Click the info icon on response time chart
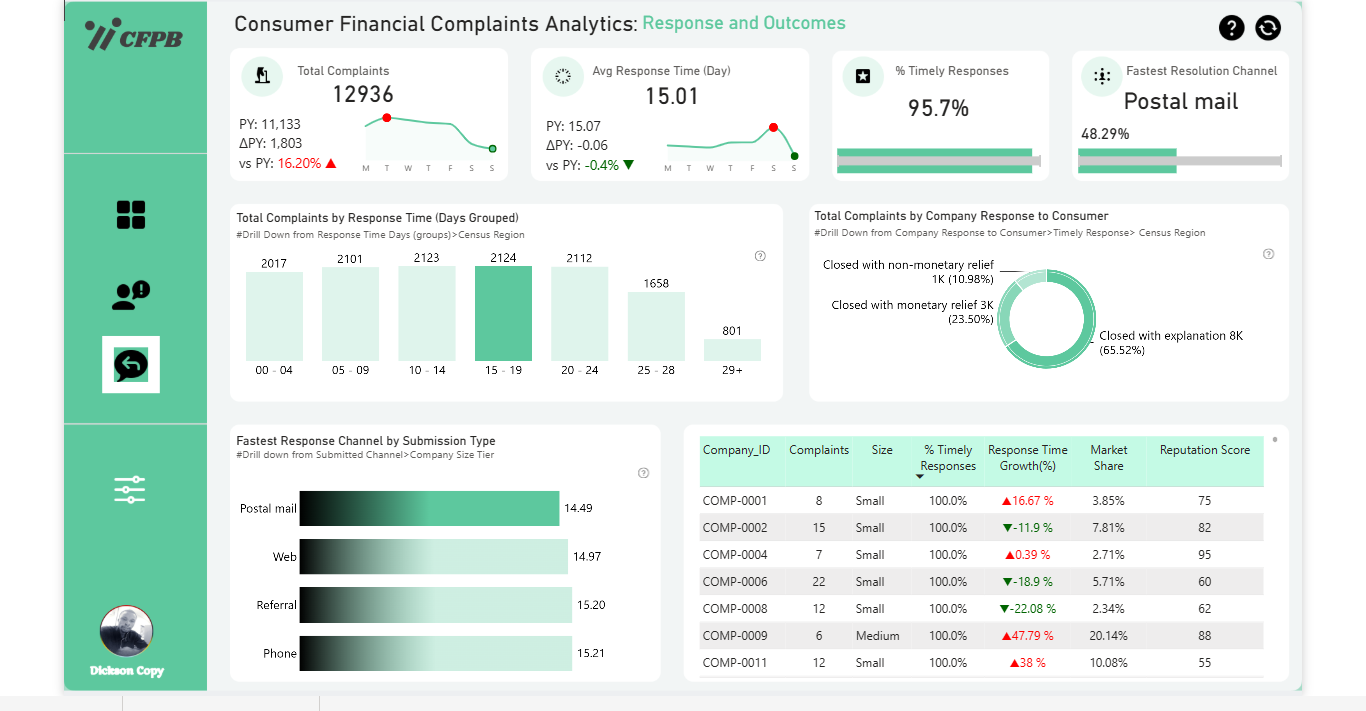Screen dimensions: 1366x711 pyautogui.click(x=760, y=256)
